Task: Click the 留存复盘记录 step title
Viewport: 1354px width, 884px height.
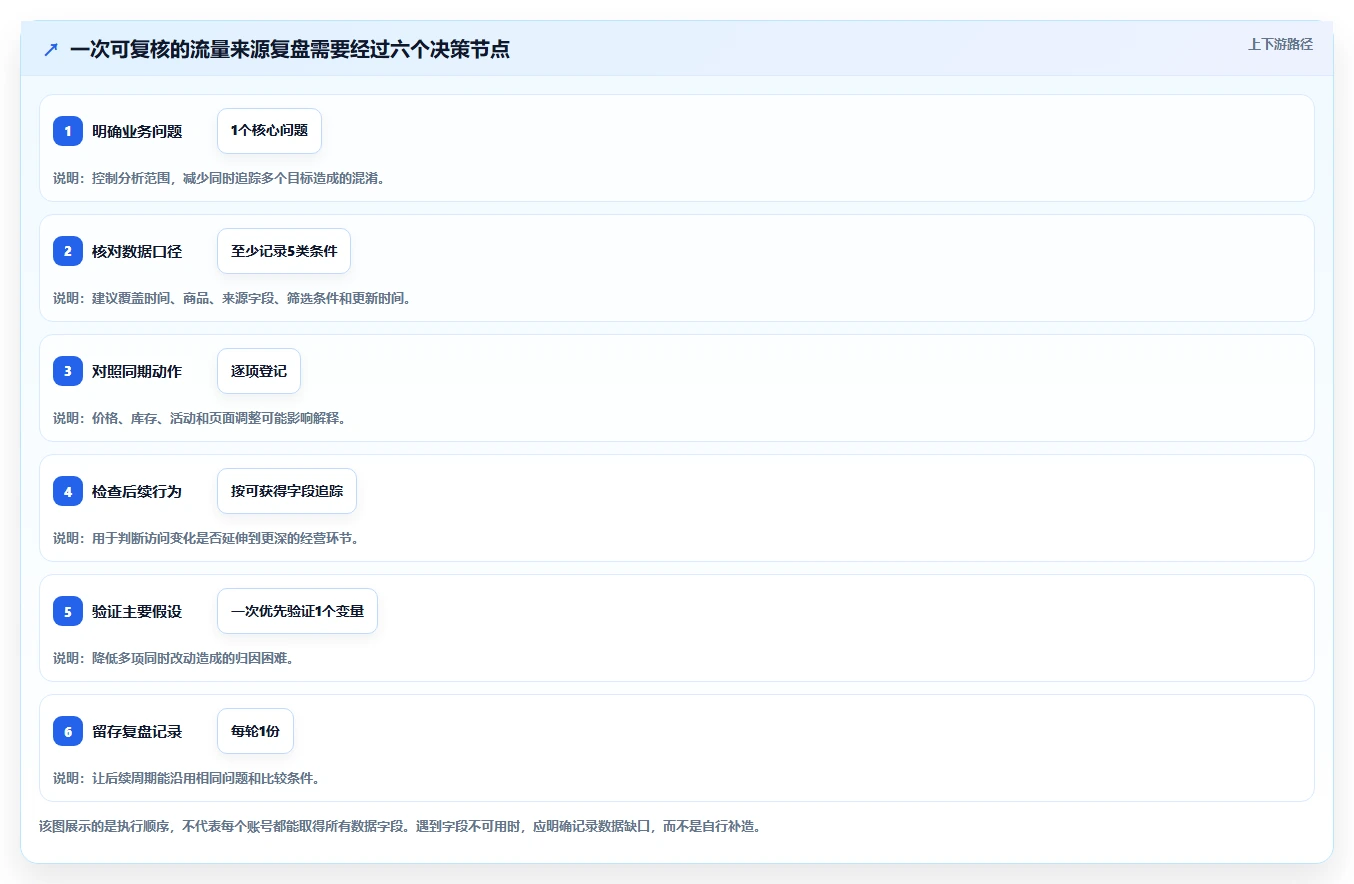Action: [137, 731]
